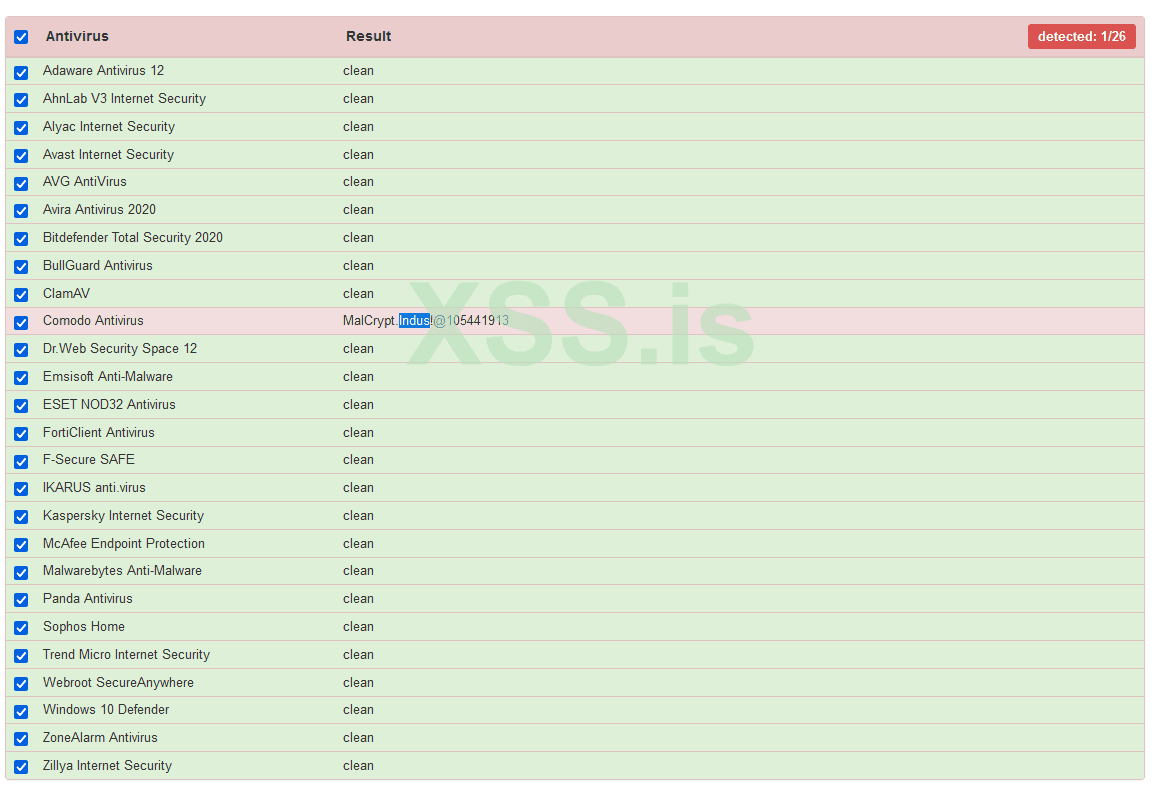Uncheck the Zillya Internet Security checkbox
The width and height of the screenshot is (1161, 788).
tap(21, 767)
